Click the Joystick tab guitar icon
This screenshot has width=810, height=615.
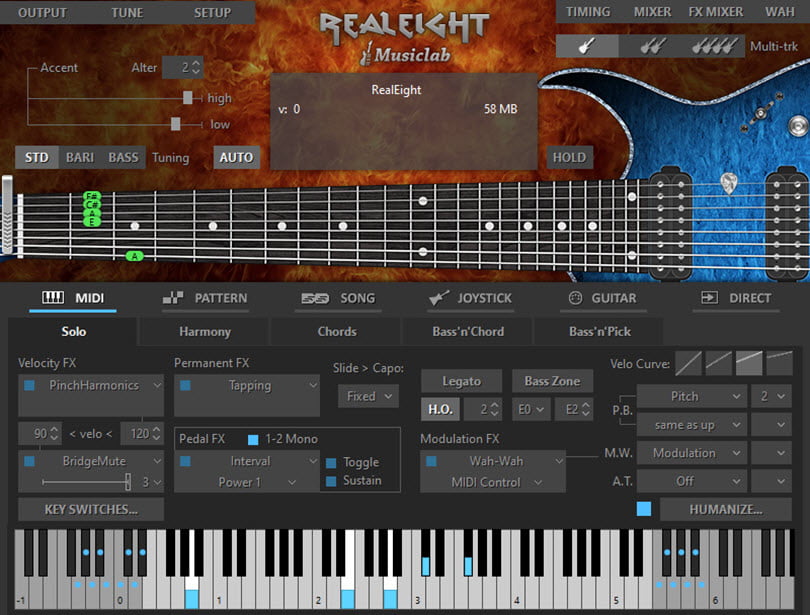pos(439,298)
